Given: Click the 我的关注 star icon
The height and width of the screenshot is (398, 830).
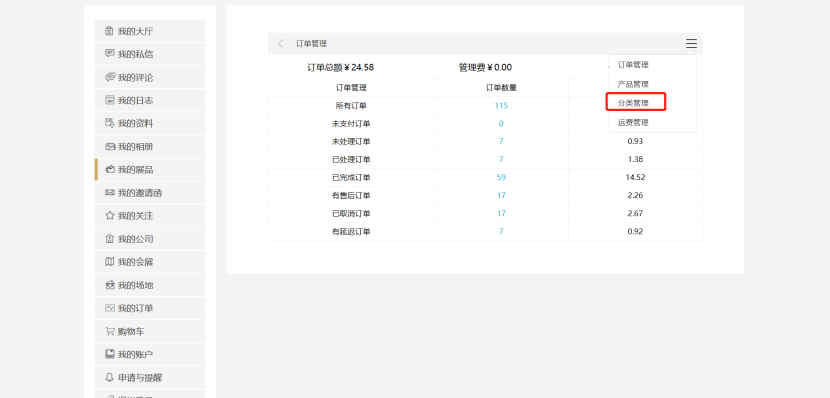Looking at the screenshot, I should point(110,215).
